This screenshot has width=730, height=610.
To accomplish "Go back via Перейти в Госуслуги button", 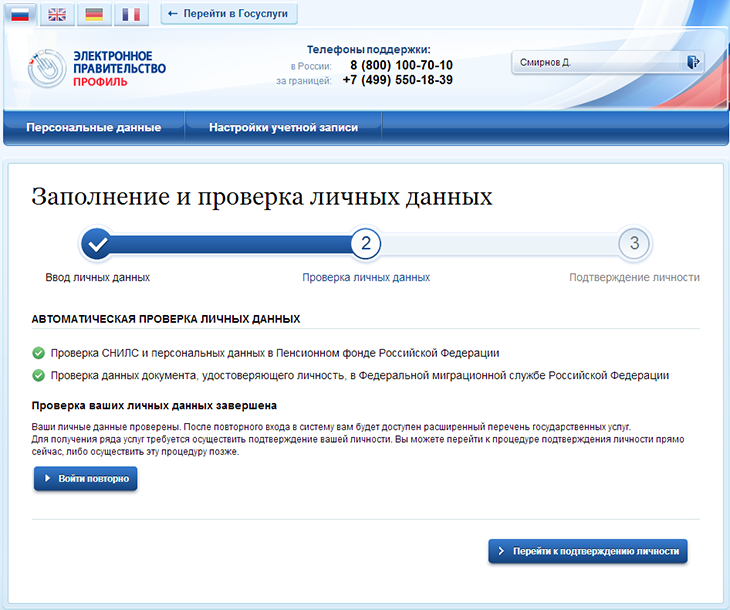I will tap(229, 14).
